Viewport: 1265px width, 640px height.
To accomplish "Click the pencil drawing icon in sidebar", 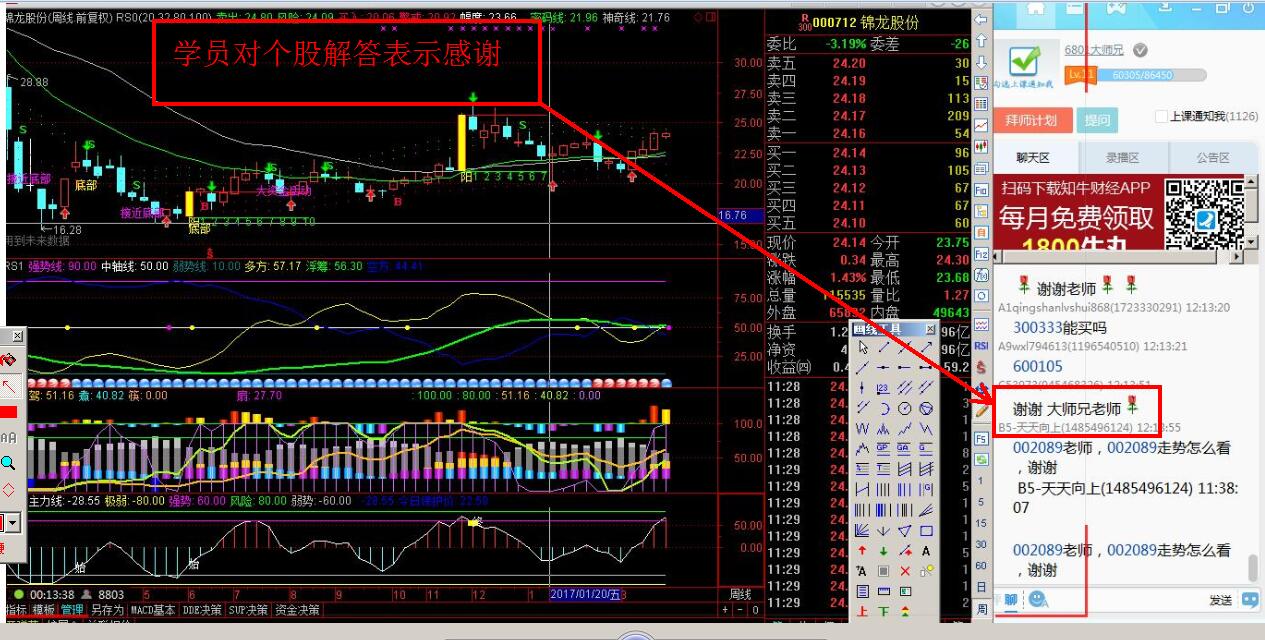I will click(x=981, y=409).
